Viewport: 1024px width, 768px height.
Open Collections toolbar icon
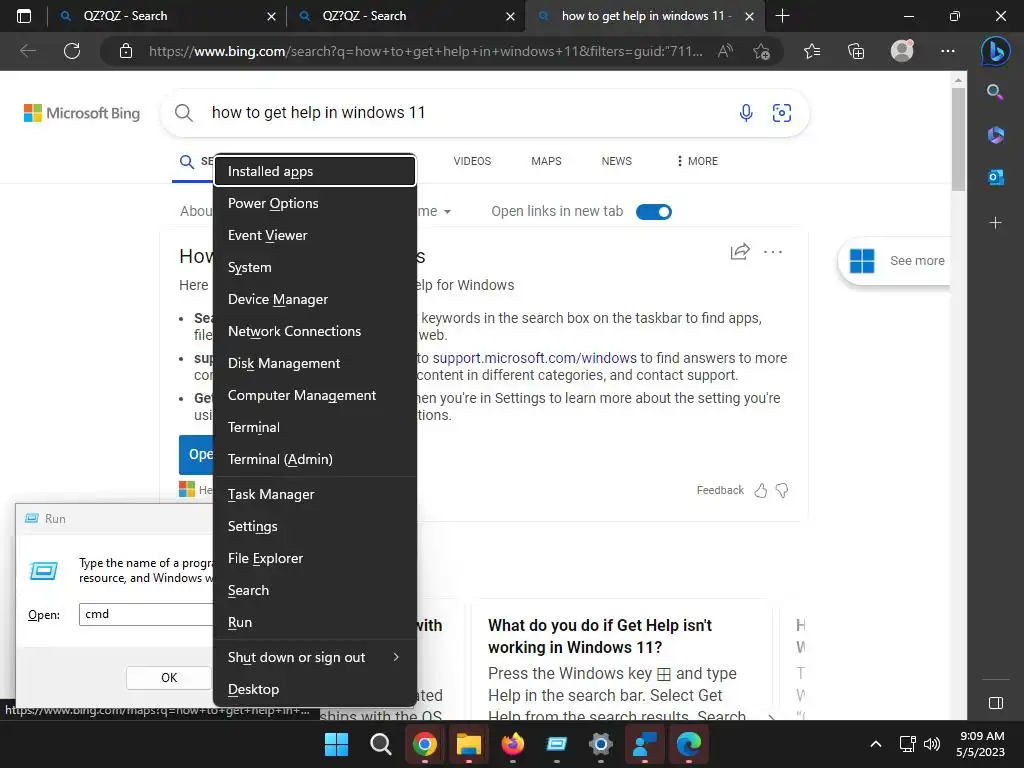[x=856, y=51]
